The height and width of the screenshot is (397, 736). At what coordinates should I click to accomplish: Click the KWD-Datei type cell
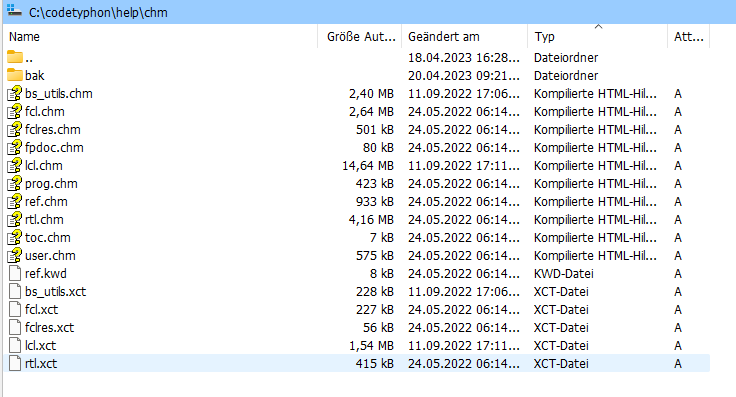pos(563,273)
